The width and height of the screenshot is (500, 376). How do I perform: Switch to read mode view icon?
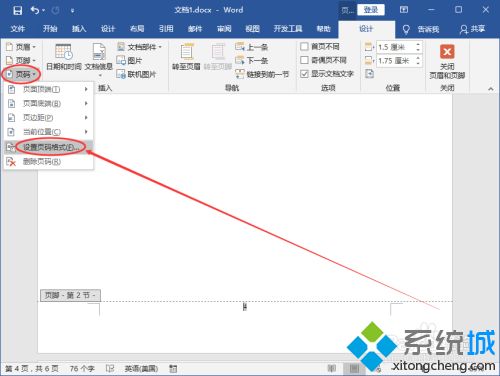pos(332,368)
